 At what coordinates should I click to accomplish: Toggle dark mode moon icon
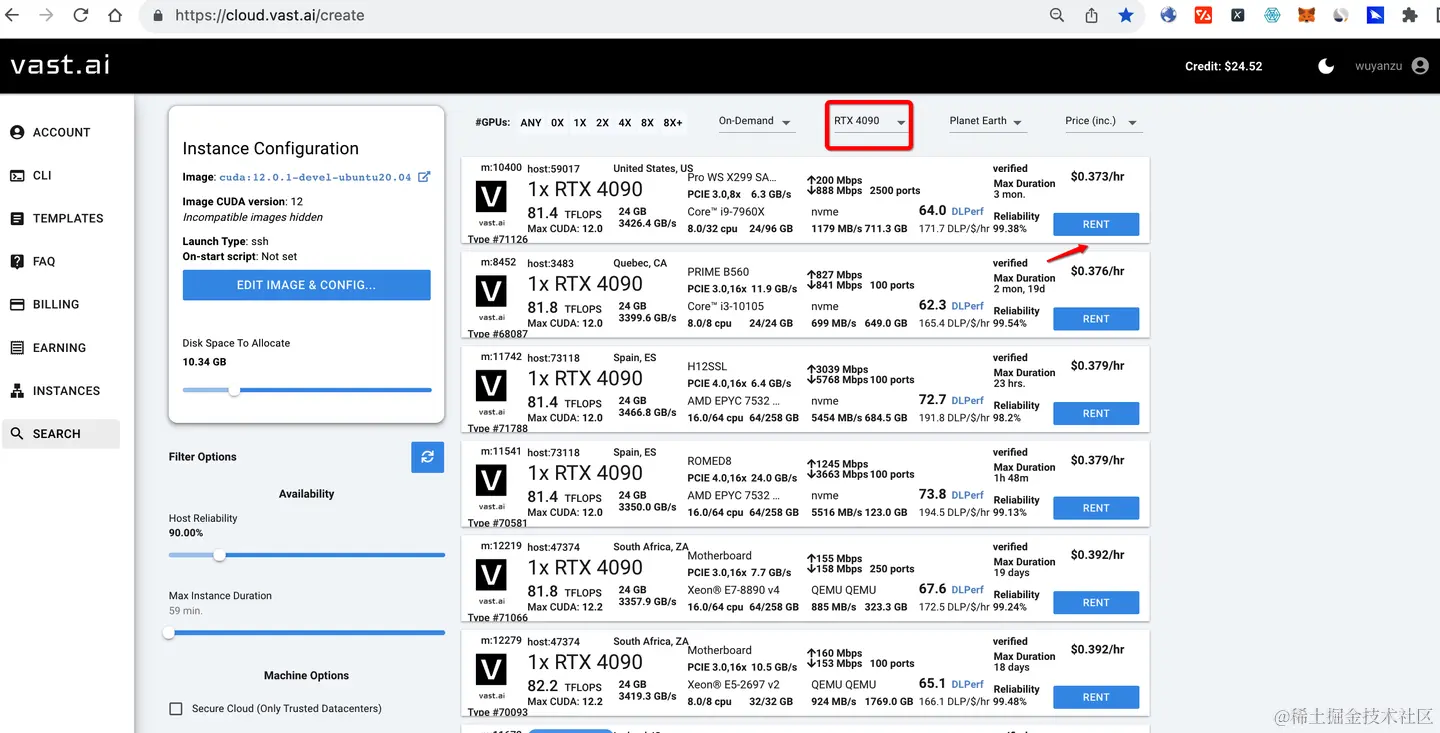1326,66
